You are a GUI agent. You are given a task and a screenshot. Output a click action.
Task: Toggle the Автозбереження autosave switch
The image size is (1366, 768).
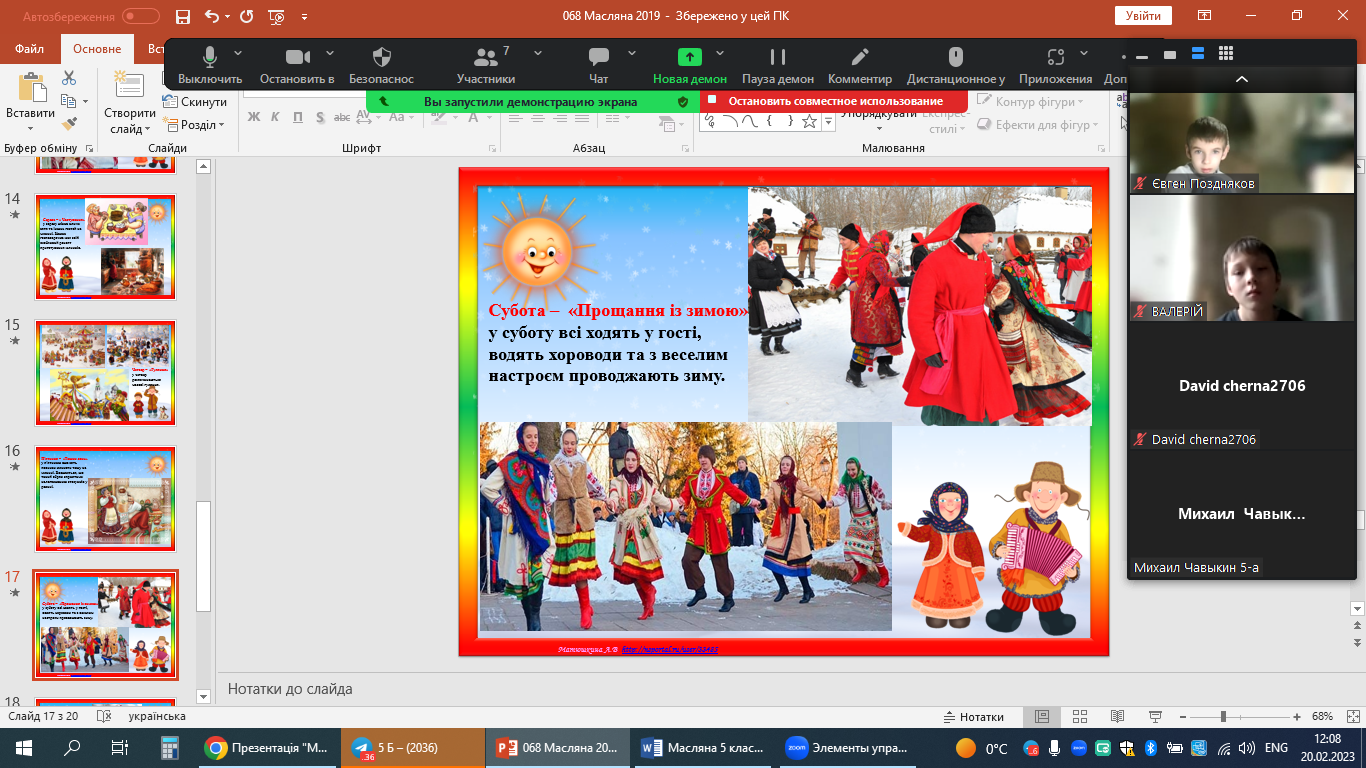click(x=141, y=16)
